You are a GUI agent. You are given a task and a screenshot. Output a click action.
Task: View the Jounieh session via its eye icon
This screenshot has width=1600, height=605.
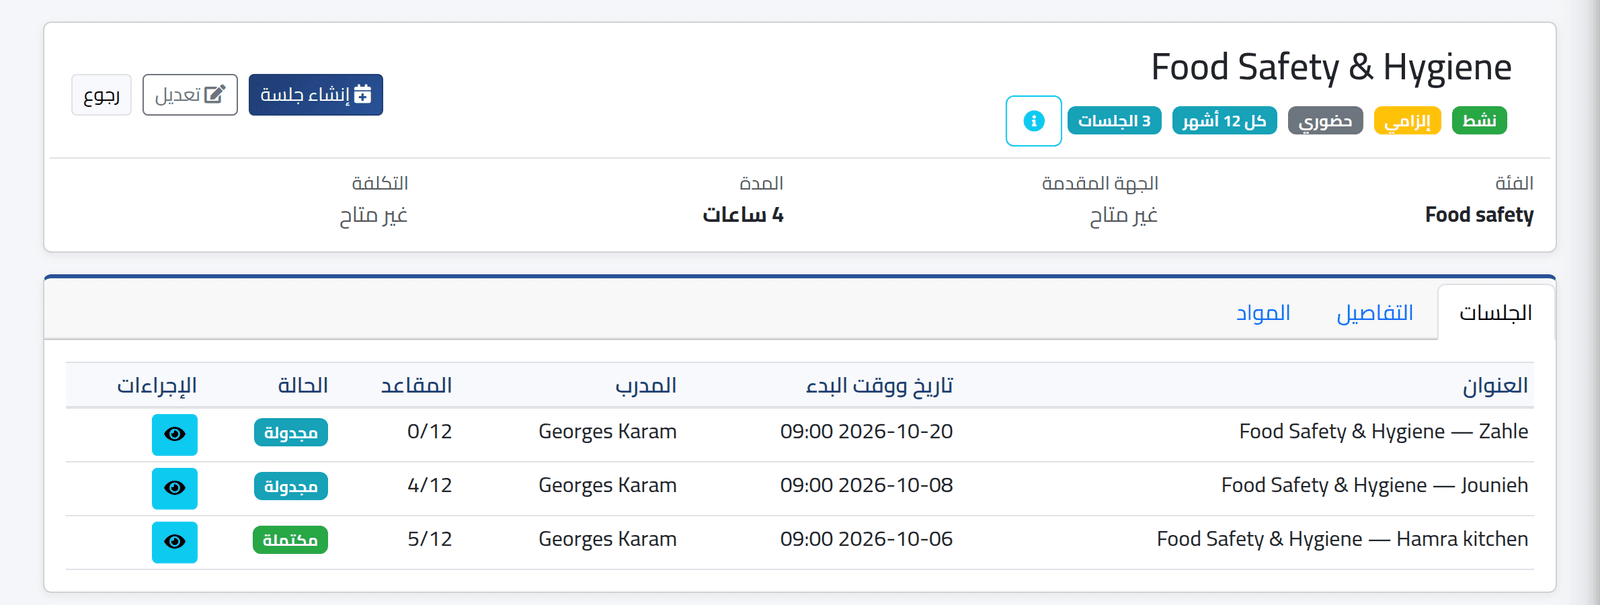(175, 488)
